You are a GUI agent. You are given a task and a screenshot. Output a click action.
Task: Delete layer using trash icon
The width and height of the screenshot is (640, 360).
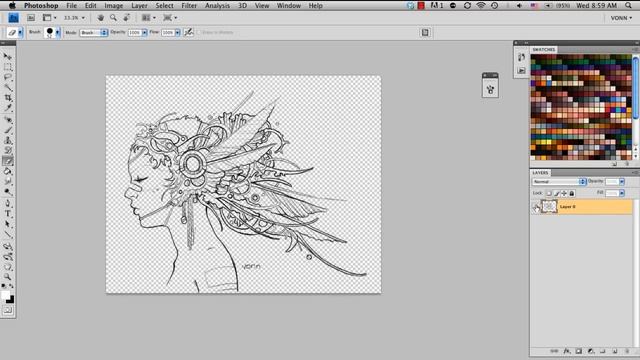pos(627,351)
